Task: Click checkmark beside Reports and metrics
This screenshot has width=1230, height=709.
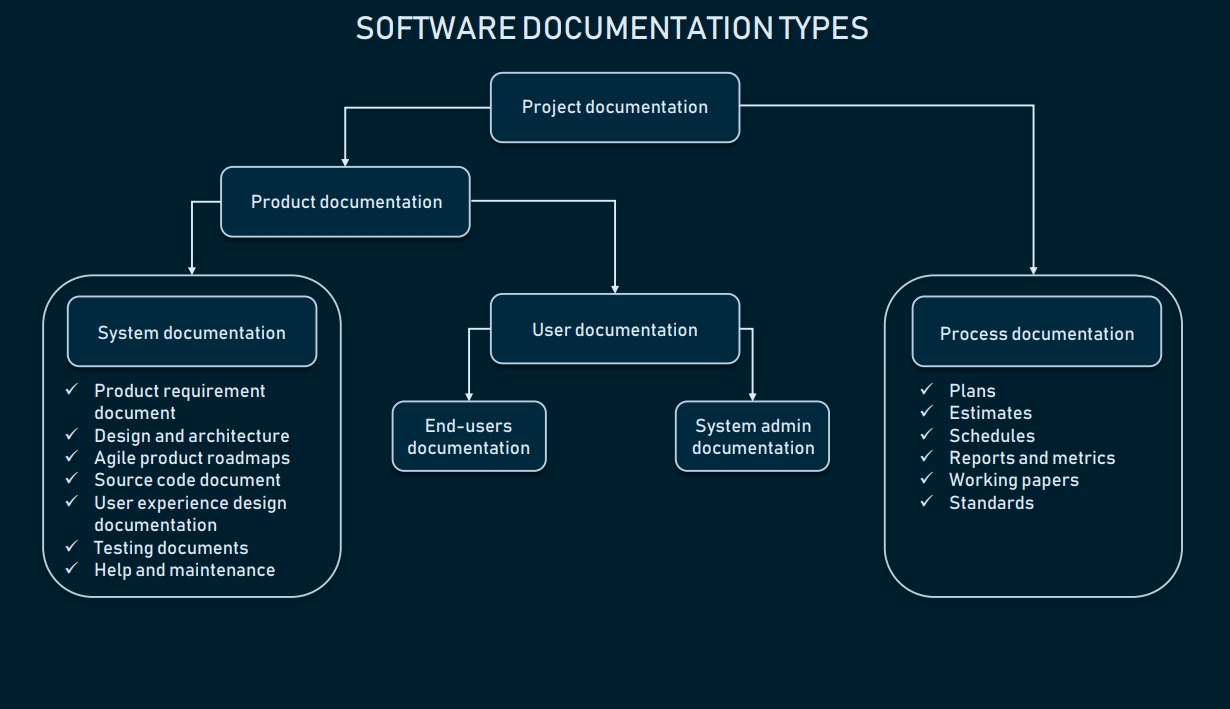Action: pos(926,457)
